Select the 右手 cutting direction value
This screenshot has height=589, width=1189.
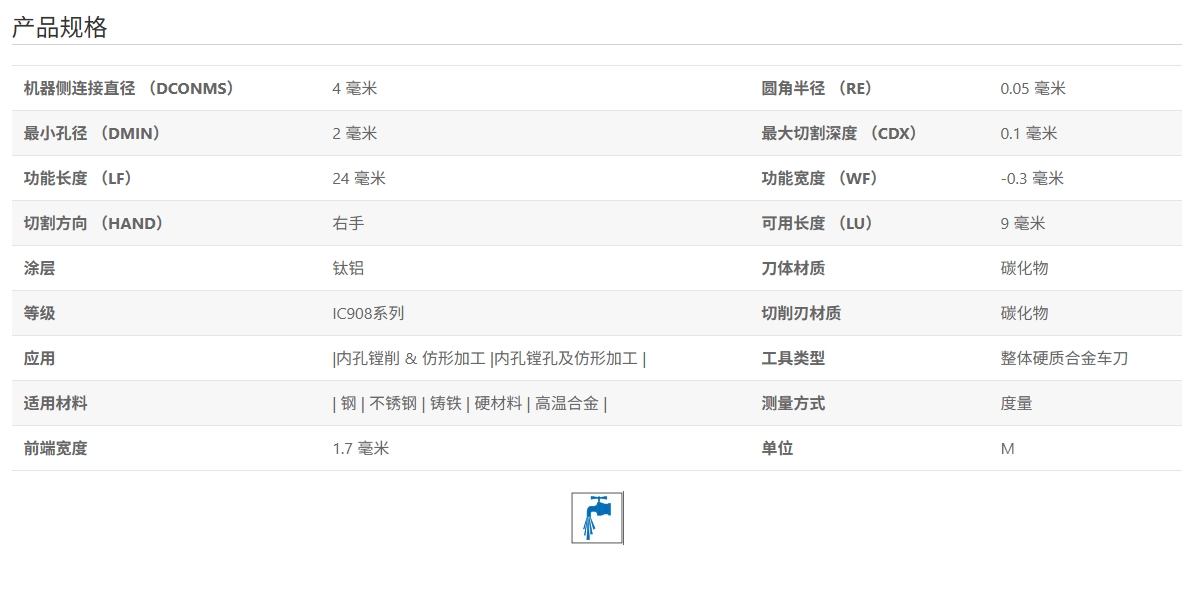point(348,223)
